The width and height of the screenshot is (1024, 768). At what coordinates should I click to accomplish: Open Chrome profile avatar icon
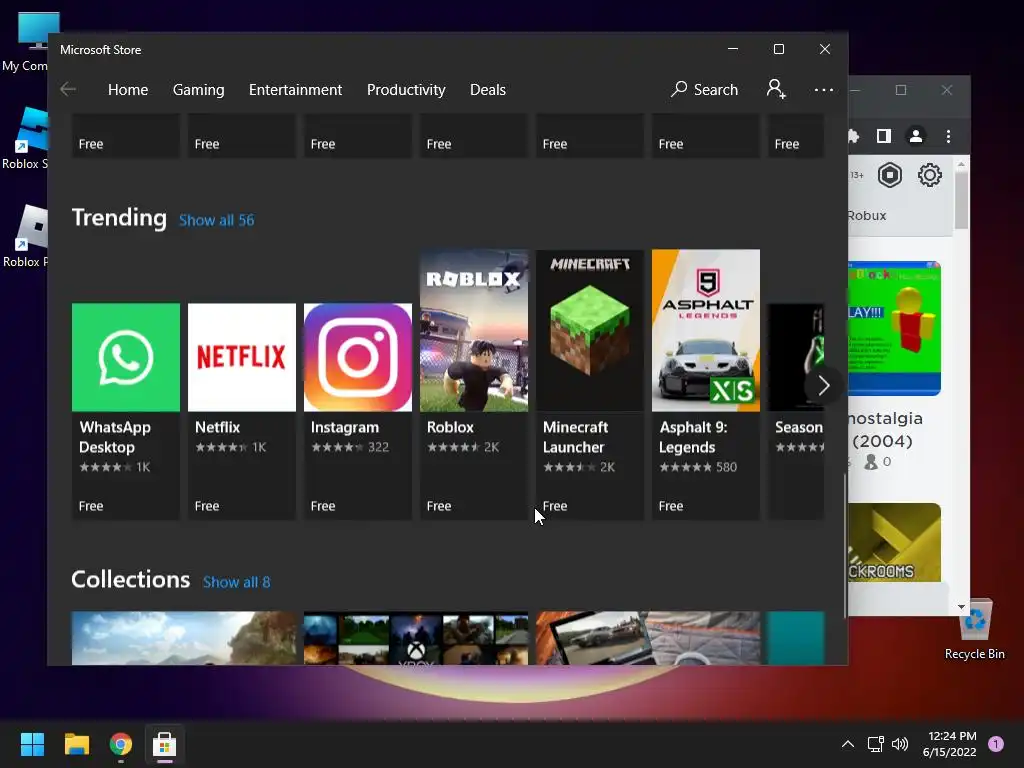coord(916,136)
